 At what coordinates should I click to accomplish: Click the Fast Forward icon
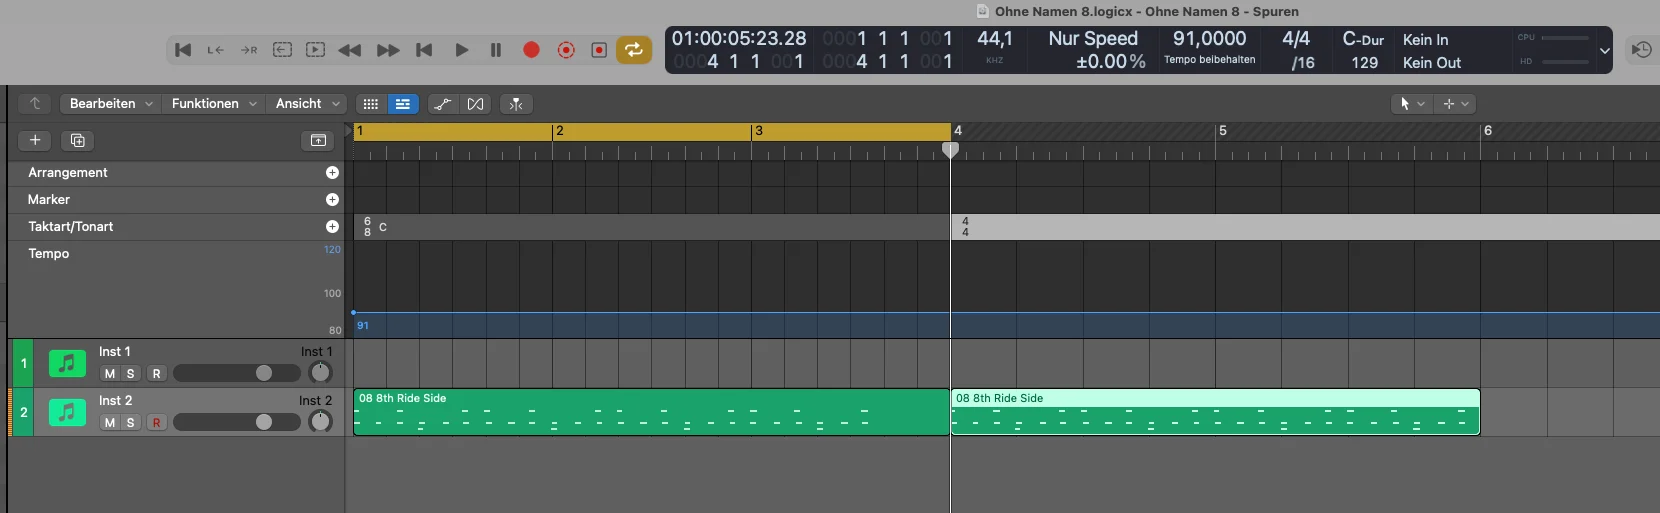[x=388, y=50]
